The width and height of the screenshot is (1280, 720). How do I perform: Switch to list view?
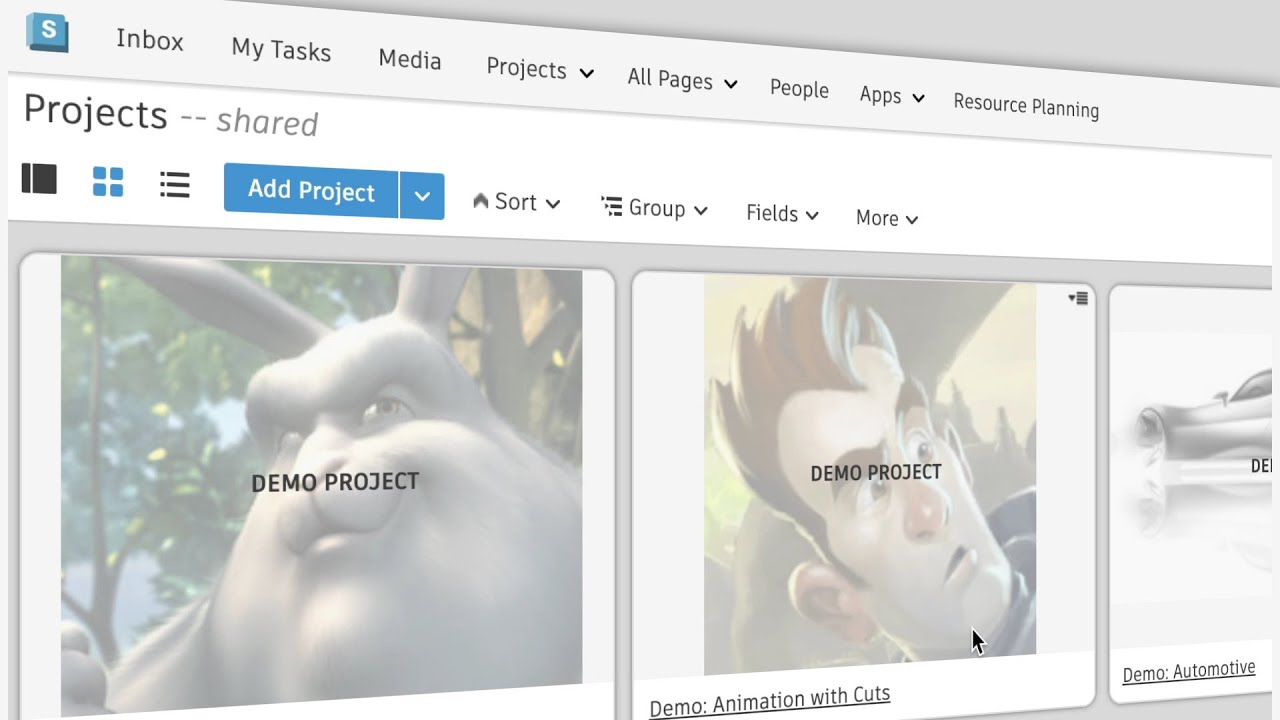[x=175, y=184]
